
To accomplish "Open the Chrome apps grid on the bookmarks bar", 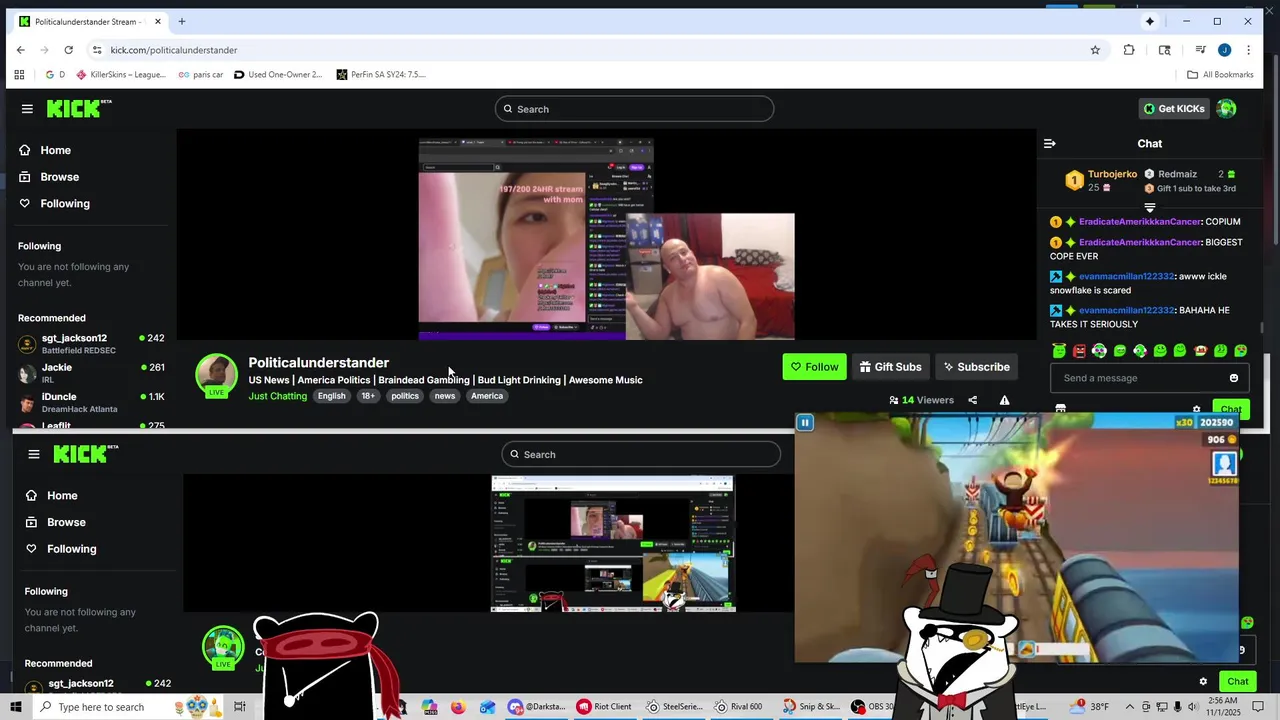I will coord(19,74).
